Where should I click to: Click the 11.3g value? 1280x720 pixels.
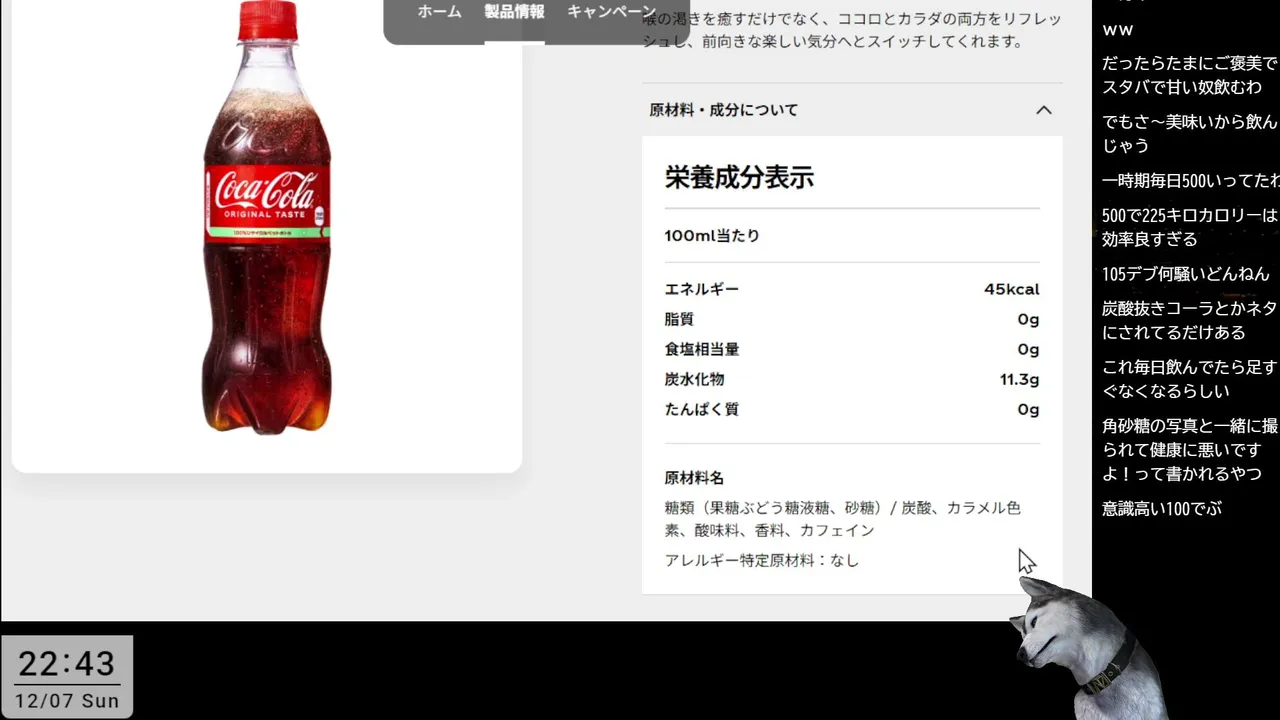tap(1019, 379)
